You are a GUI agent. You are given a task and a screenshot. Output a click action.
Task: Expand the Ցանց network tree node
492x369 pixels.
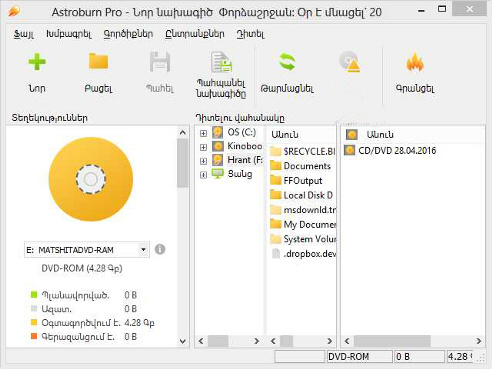[203, 175]
